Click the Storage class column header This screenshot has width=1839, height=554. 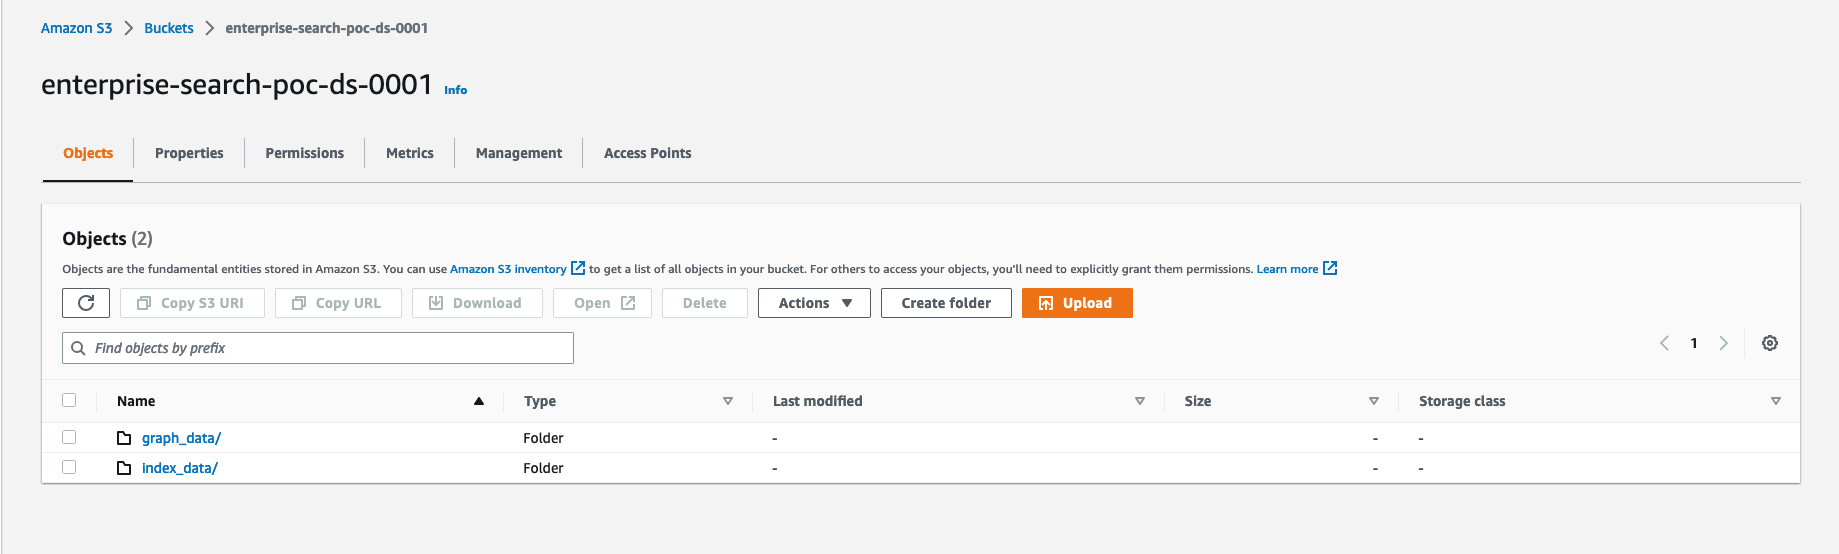pyautogui.click(x=1462, y=401)
